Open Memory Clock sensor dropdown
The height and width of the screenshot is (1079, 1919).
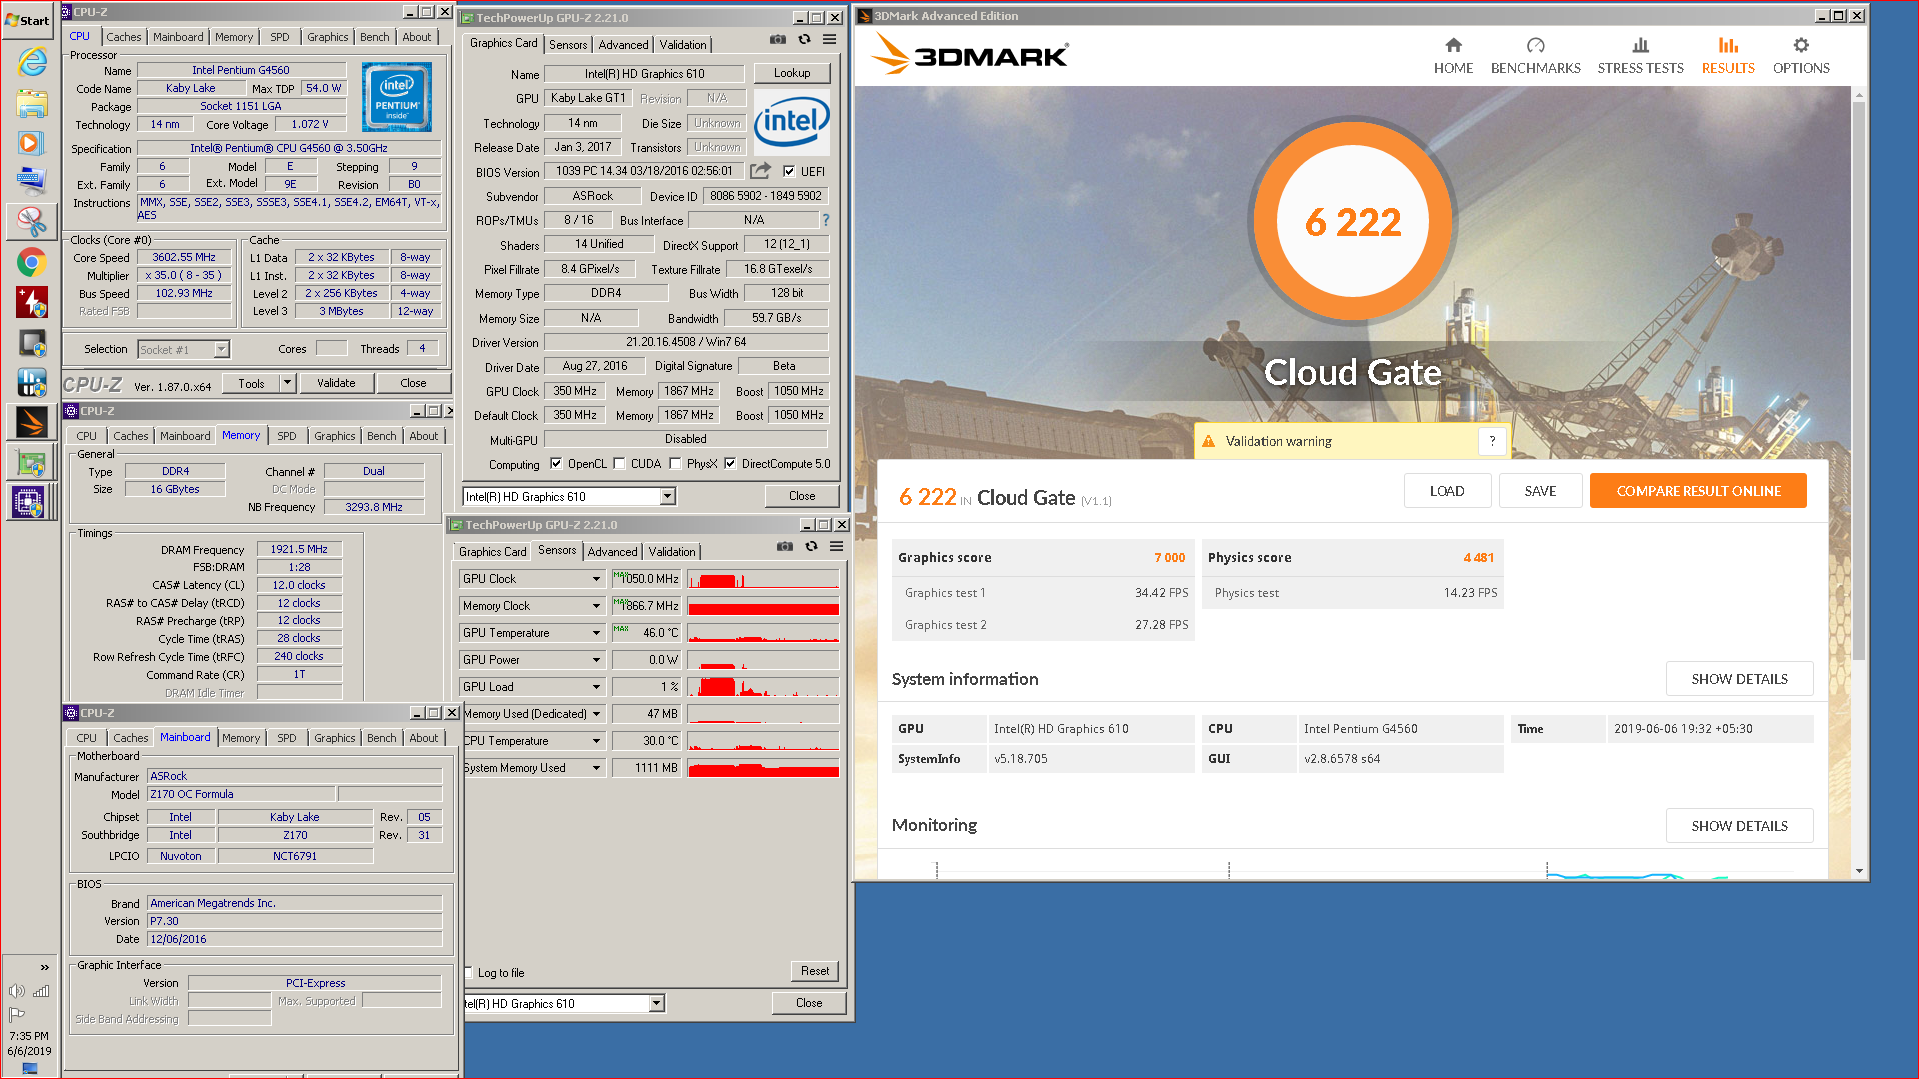point(596,606)
